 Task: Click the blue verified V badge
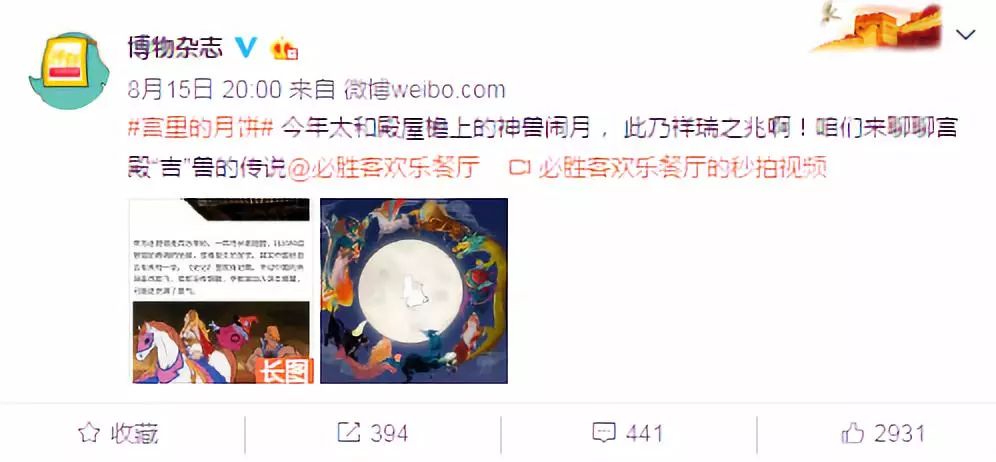tap(245, 47)
